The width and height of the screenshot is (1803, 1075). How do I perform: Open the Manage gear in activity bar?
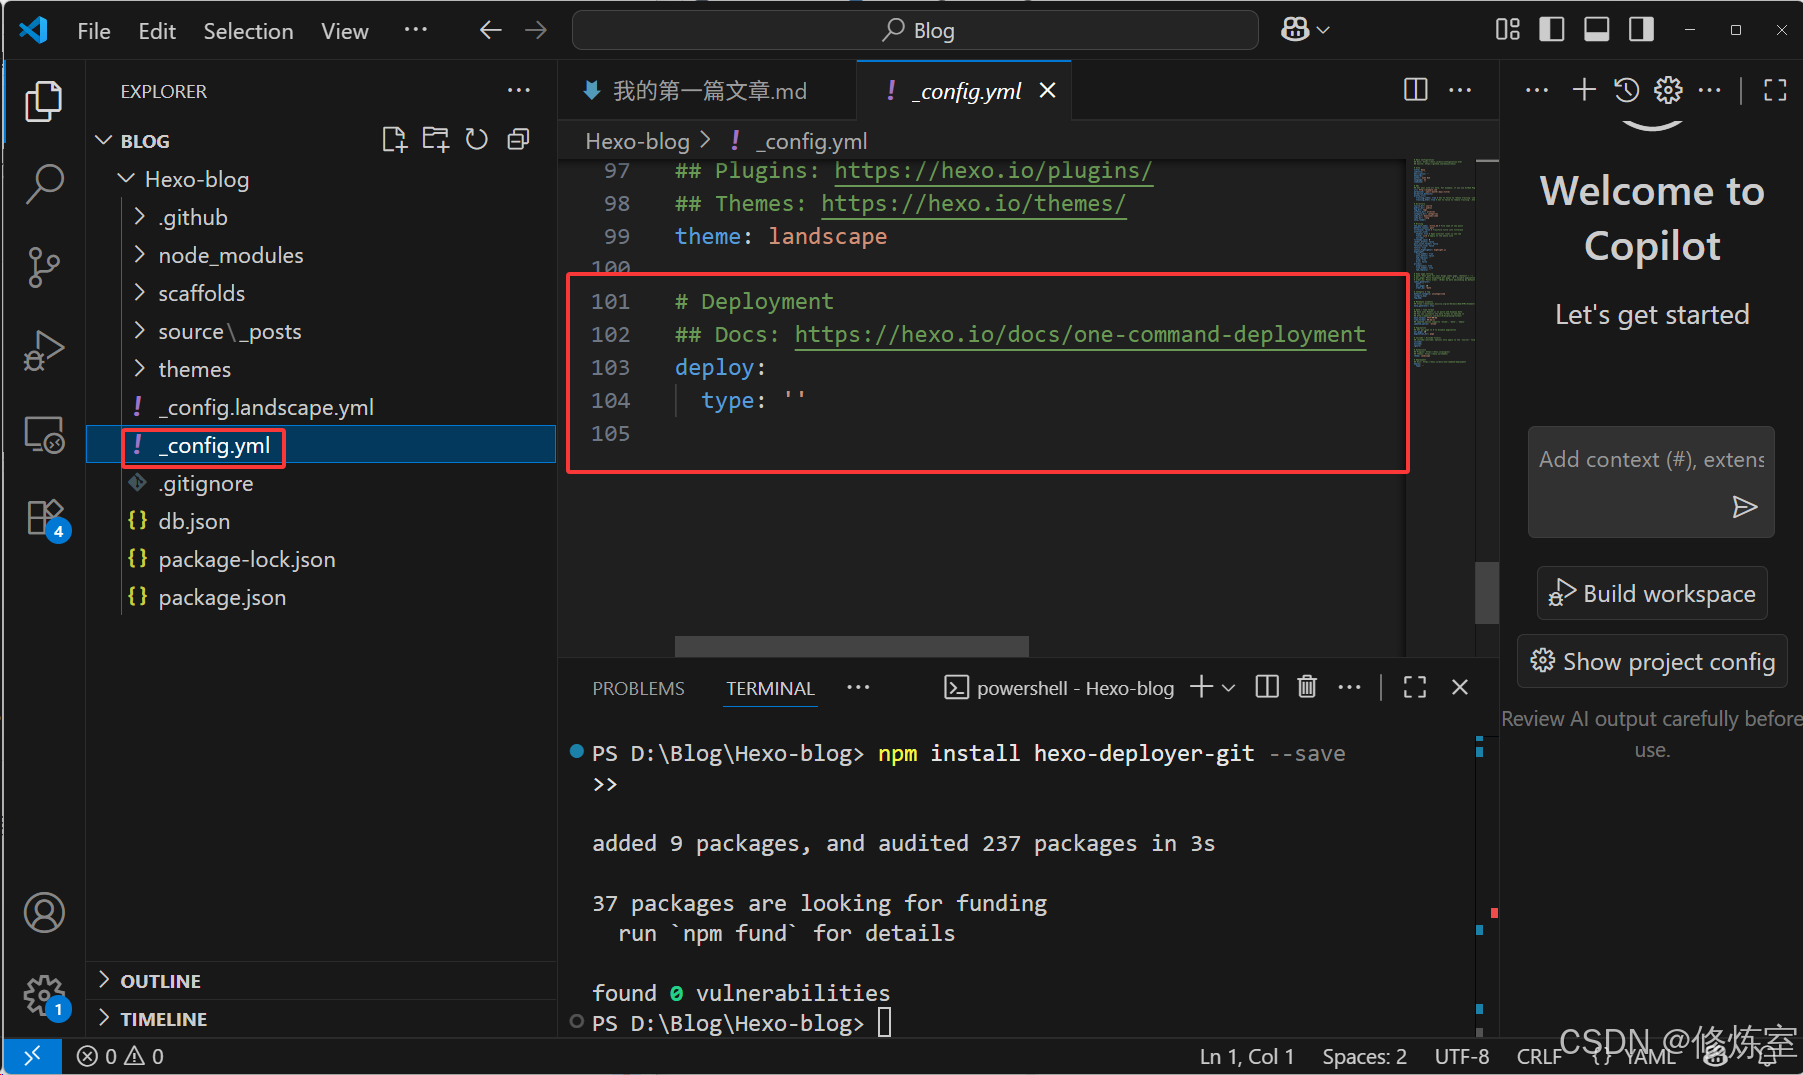(x=43, y=996)
